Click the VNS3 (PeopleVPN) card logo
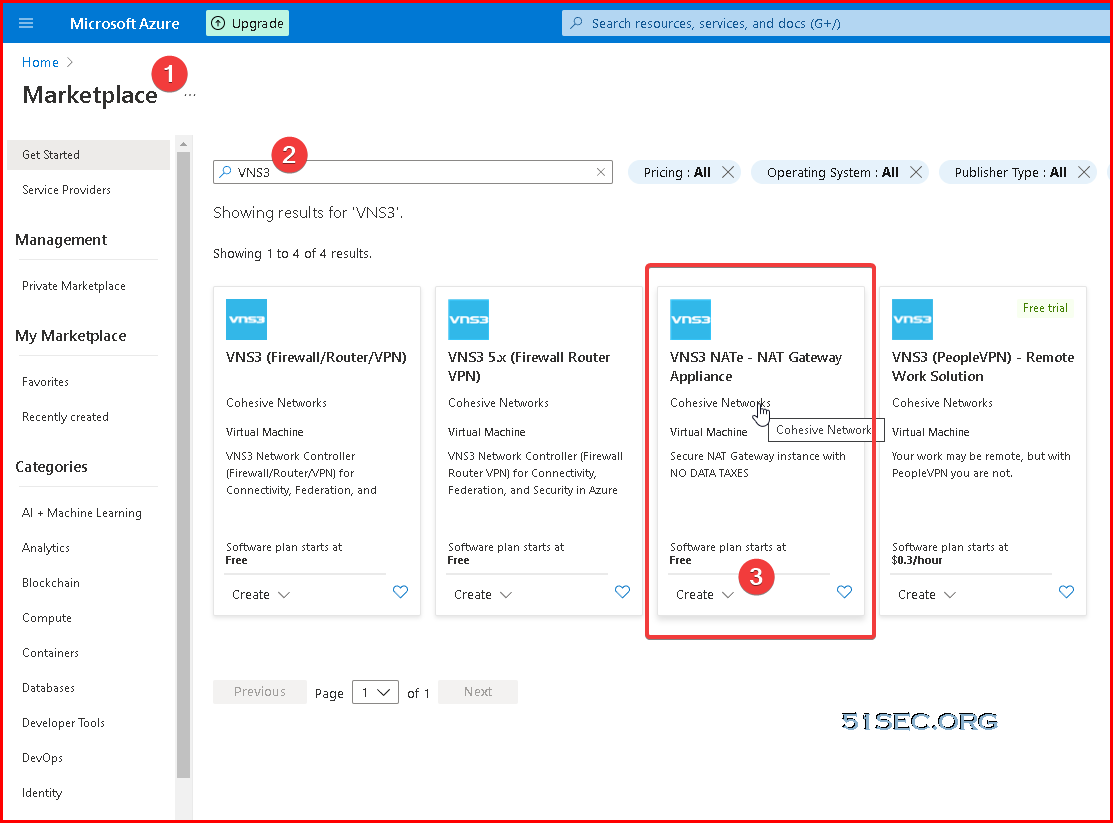The image size is (1113, 823). coord(912,320)
